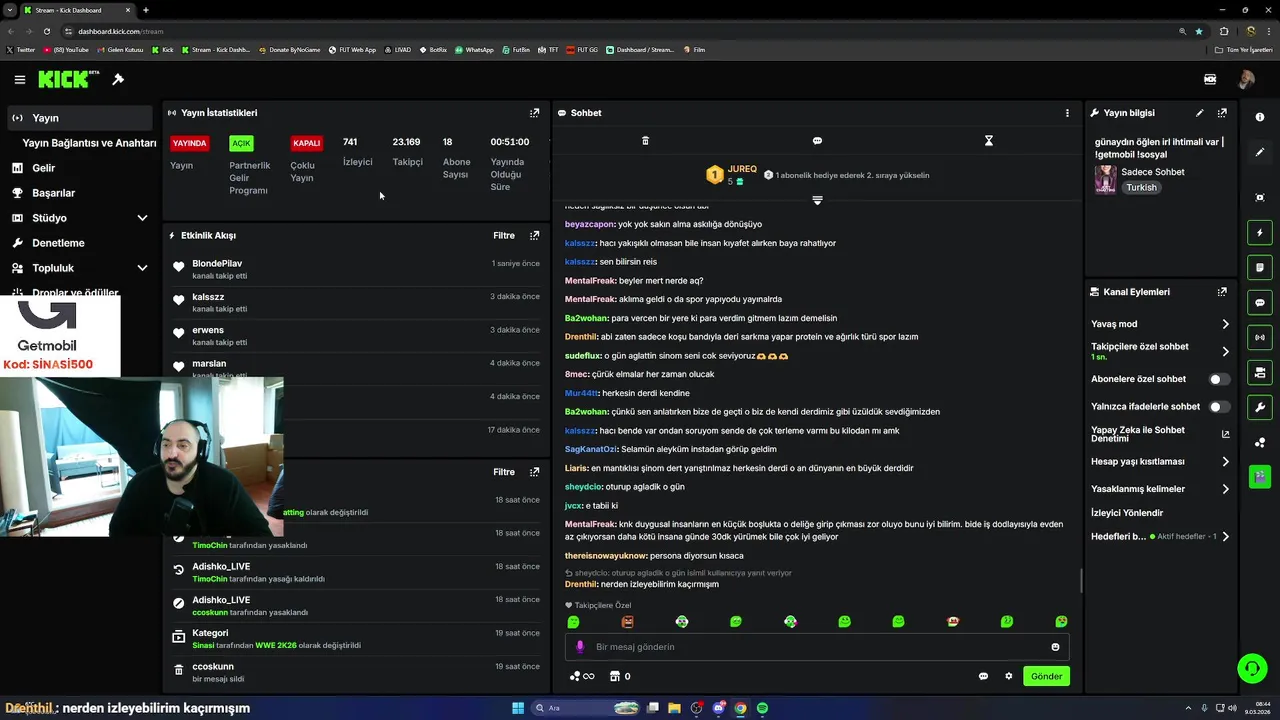
Task: Click the KAPALI multi-stream badge
Action: (306, 143)
